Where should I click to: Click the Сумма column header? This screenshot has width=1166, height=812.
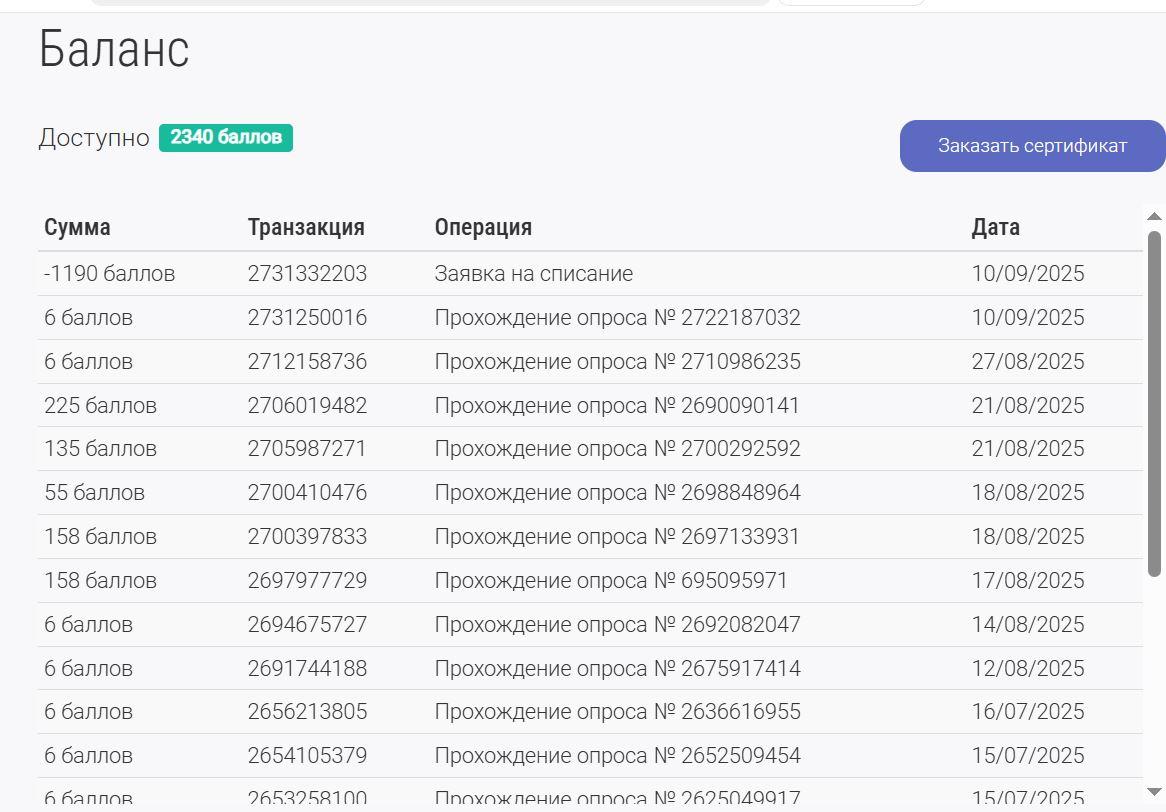coord(77,228)
